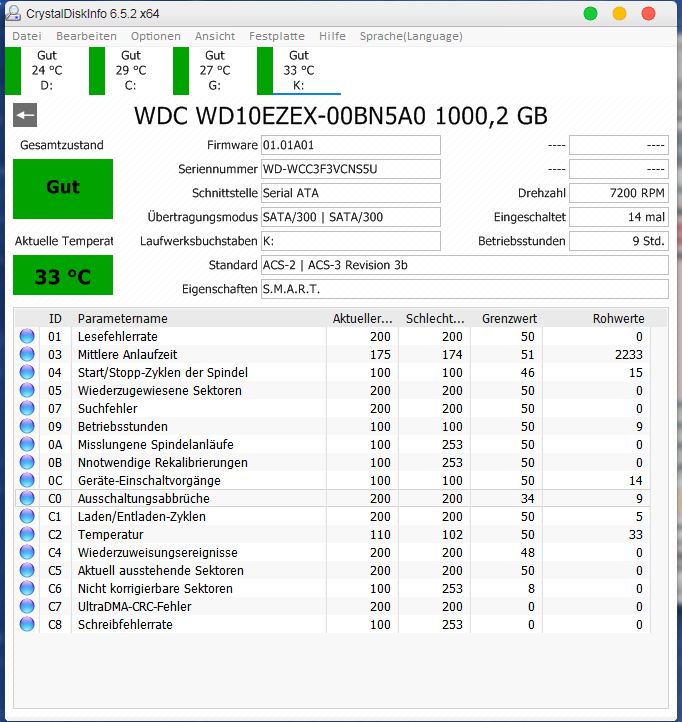Click the Ausschaltungsabbrüche parameter name
The width and height of the screenshot is (682, 722).
point(144,498)
